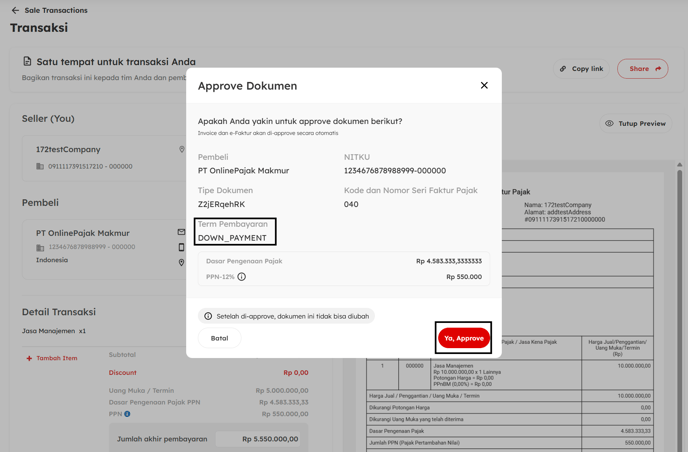Click the chain icon on Copy link
Viewport: 688px width, 452px height.
pos(563,69)
